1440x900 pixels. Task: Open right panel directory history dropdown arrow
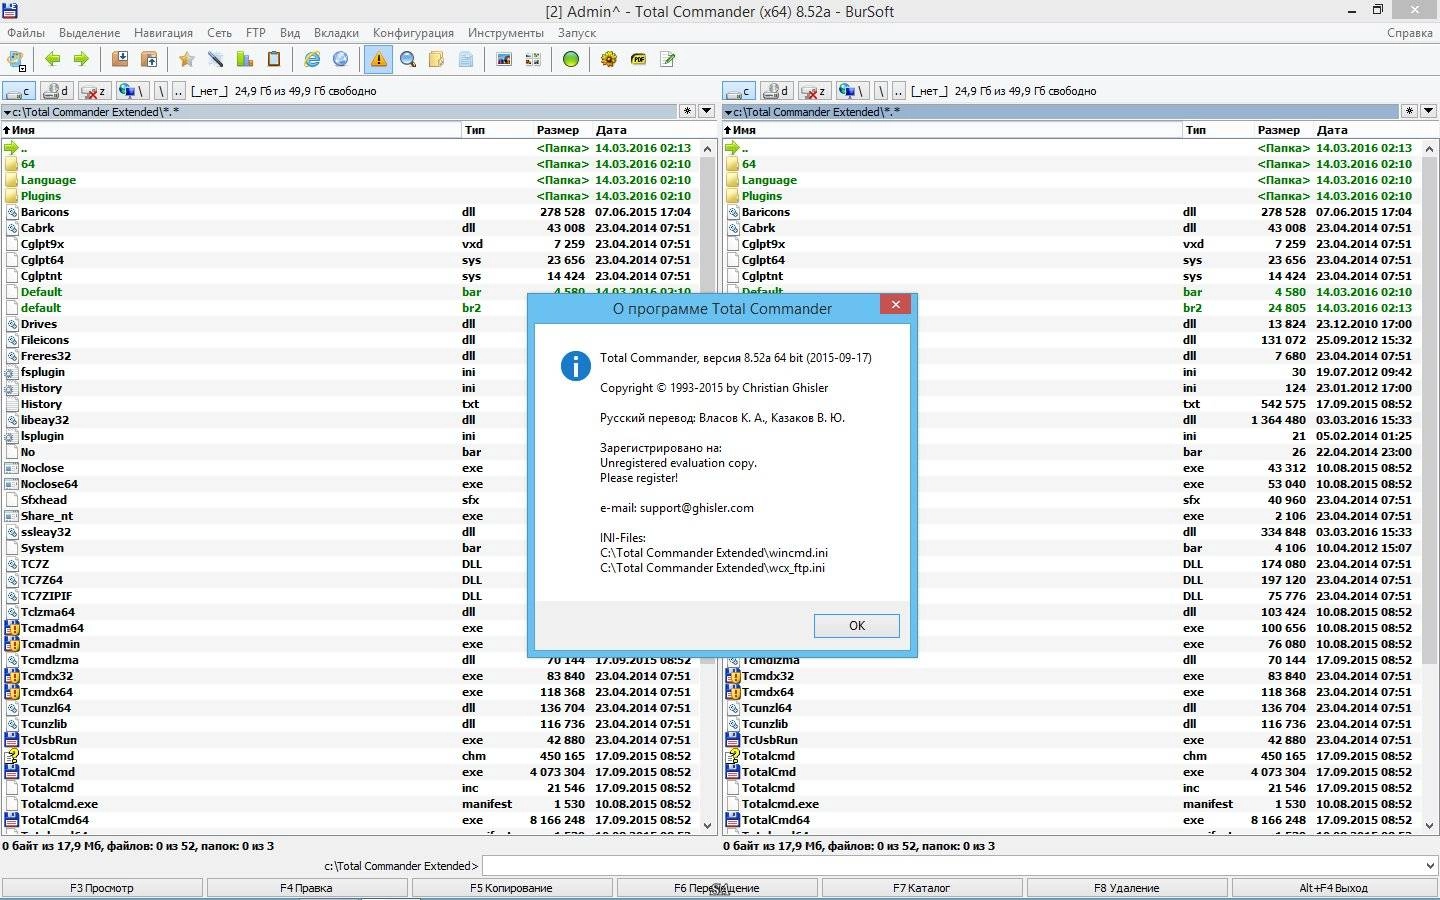(x=1428, y=111)
